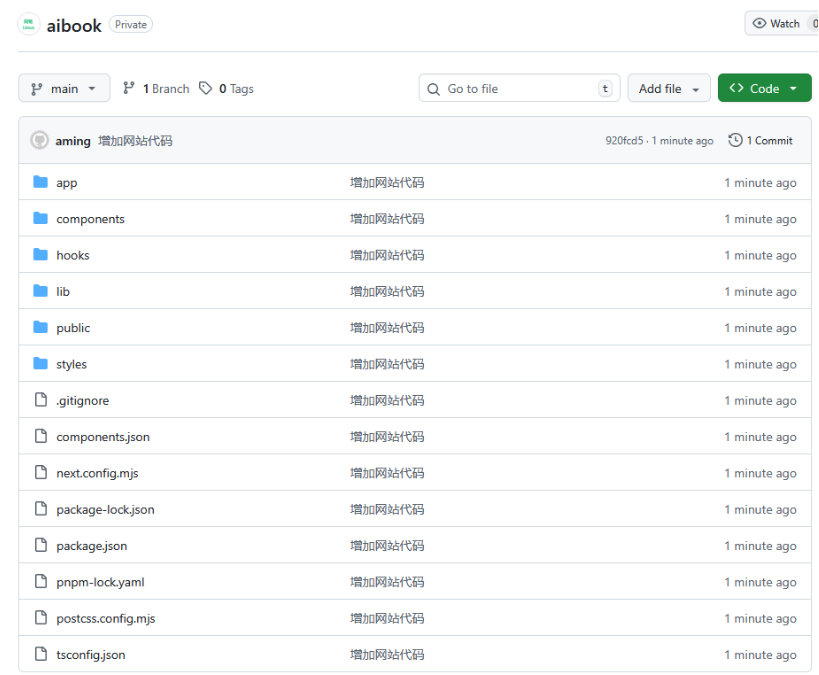819x675 pixels.
Task: Click the Private visibility badge
Action: point(131,24)
